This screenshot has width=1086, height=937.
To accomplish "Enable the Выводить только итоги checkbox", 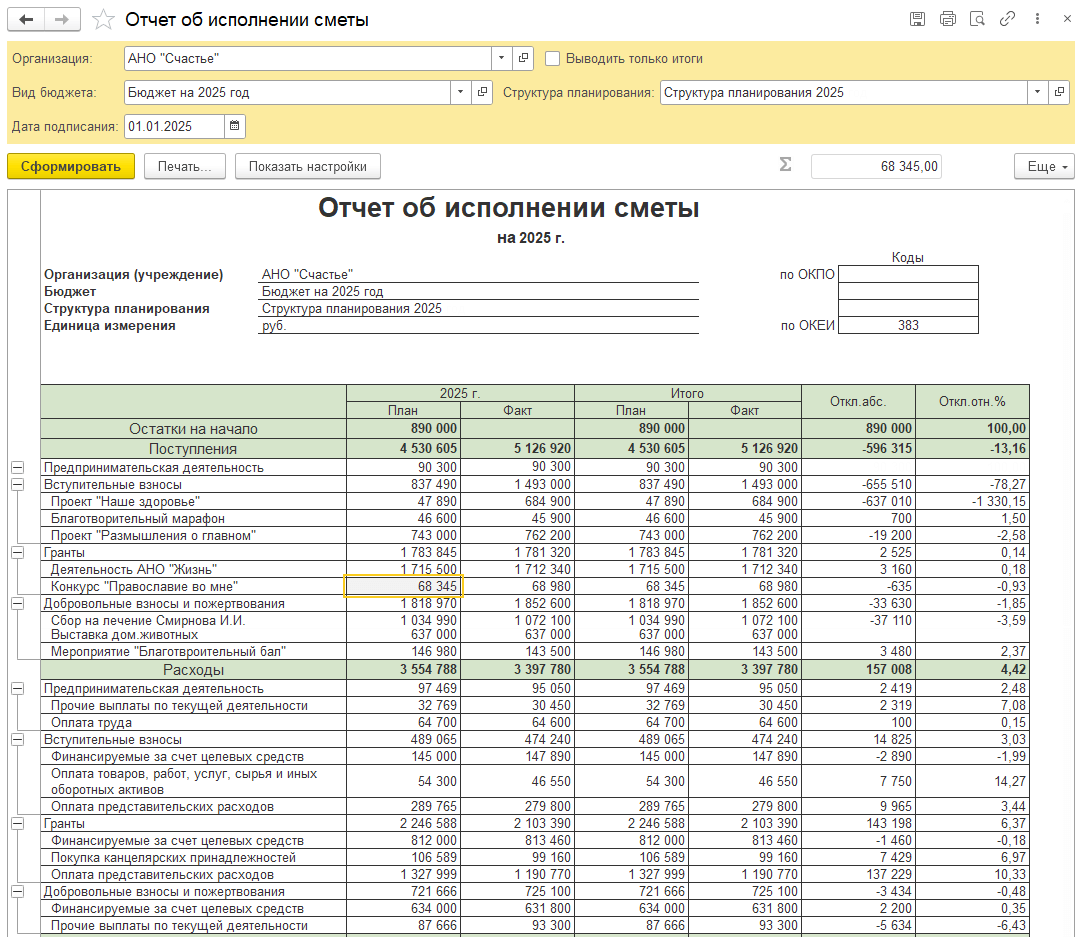I will click(x=553, y=58).
